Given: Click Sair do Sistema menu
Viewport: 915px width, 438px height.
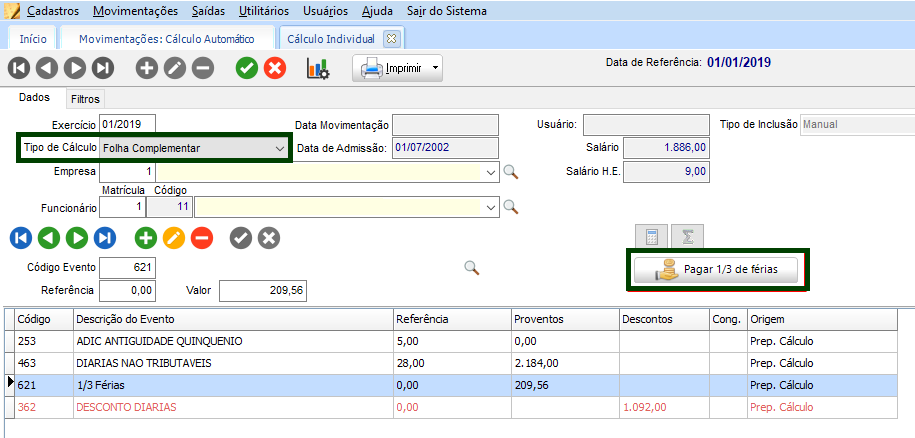Looking at the screenshot, I should [x=447, y=10].
